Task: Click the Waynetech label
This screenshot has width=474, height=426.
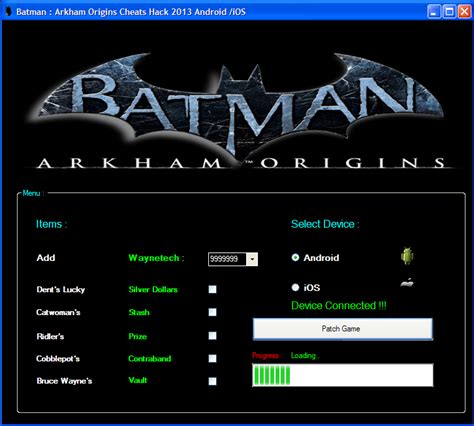Action: pyautogui.click(x=156, y=258)
